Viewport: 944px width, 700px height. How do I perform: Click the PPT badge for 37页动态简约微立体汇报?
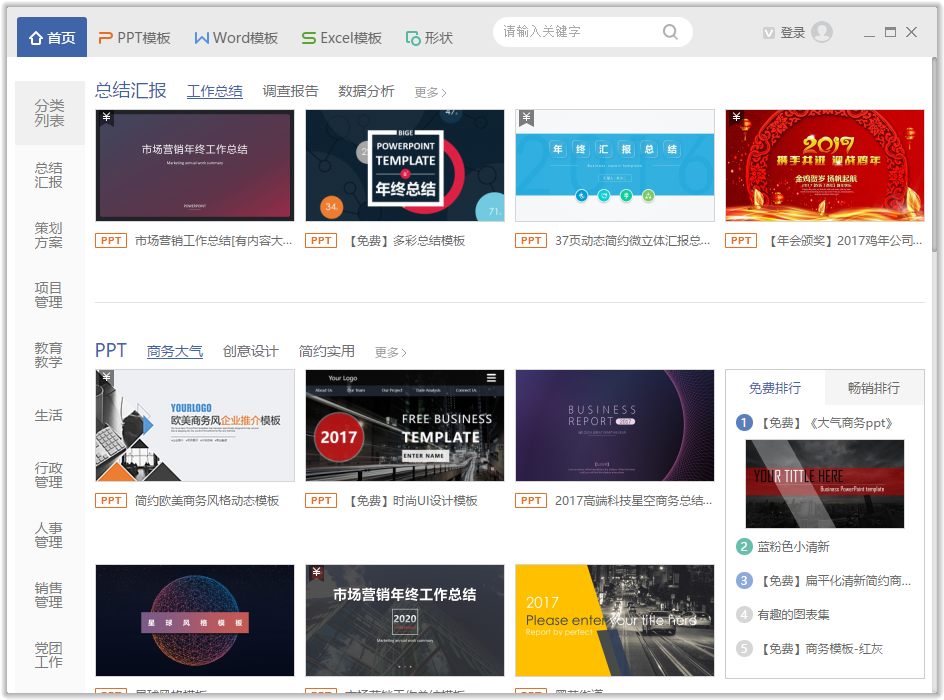click(531, 241)
